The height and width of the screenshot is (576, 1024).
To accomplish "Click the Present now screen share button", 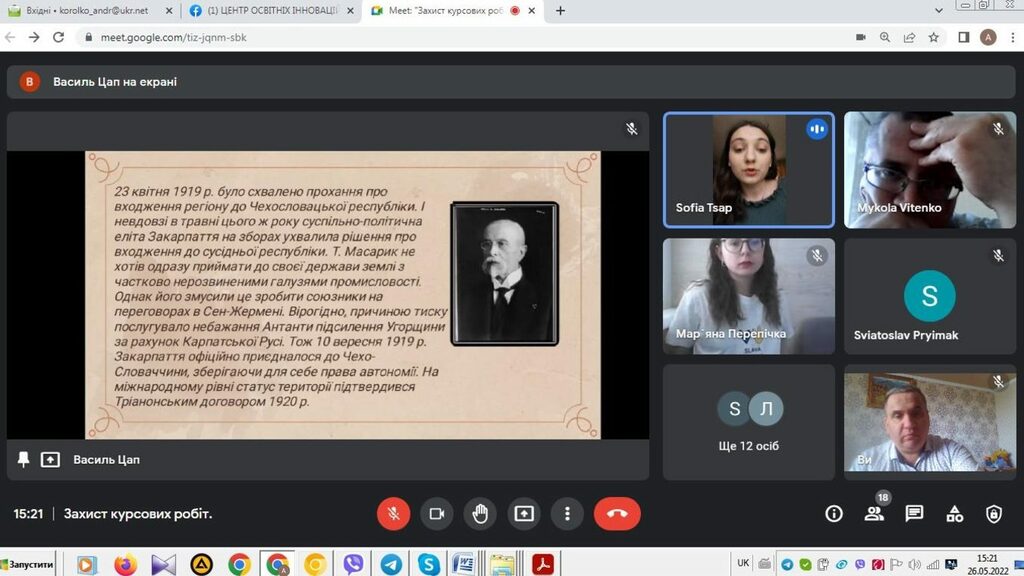I will (524, 514).
